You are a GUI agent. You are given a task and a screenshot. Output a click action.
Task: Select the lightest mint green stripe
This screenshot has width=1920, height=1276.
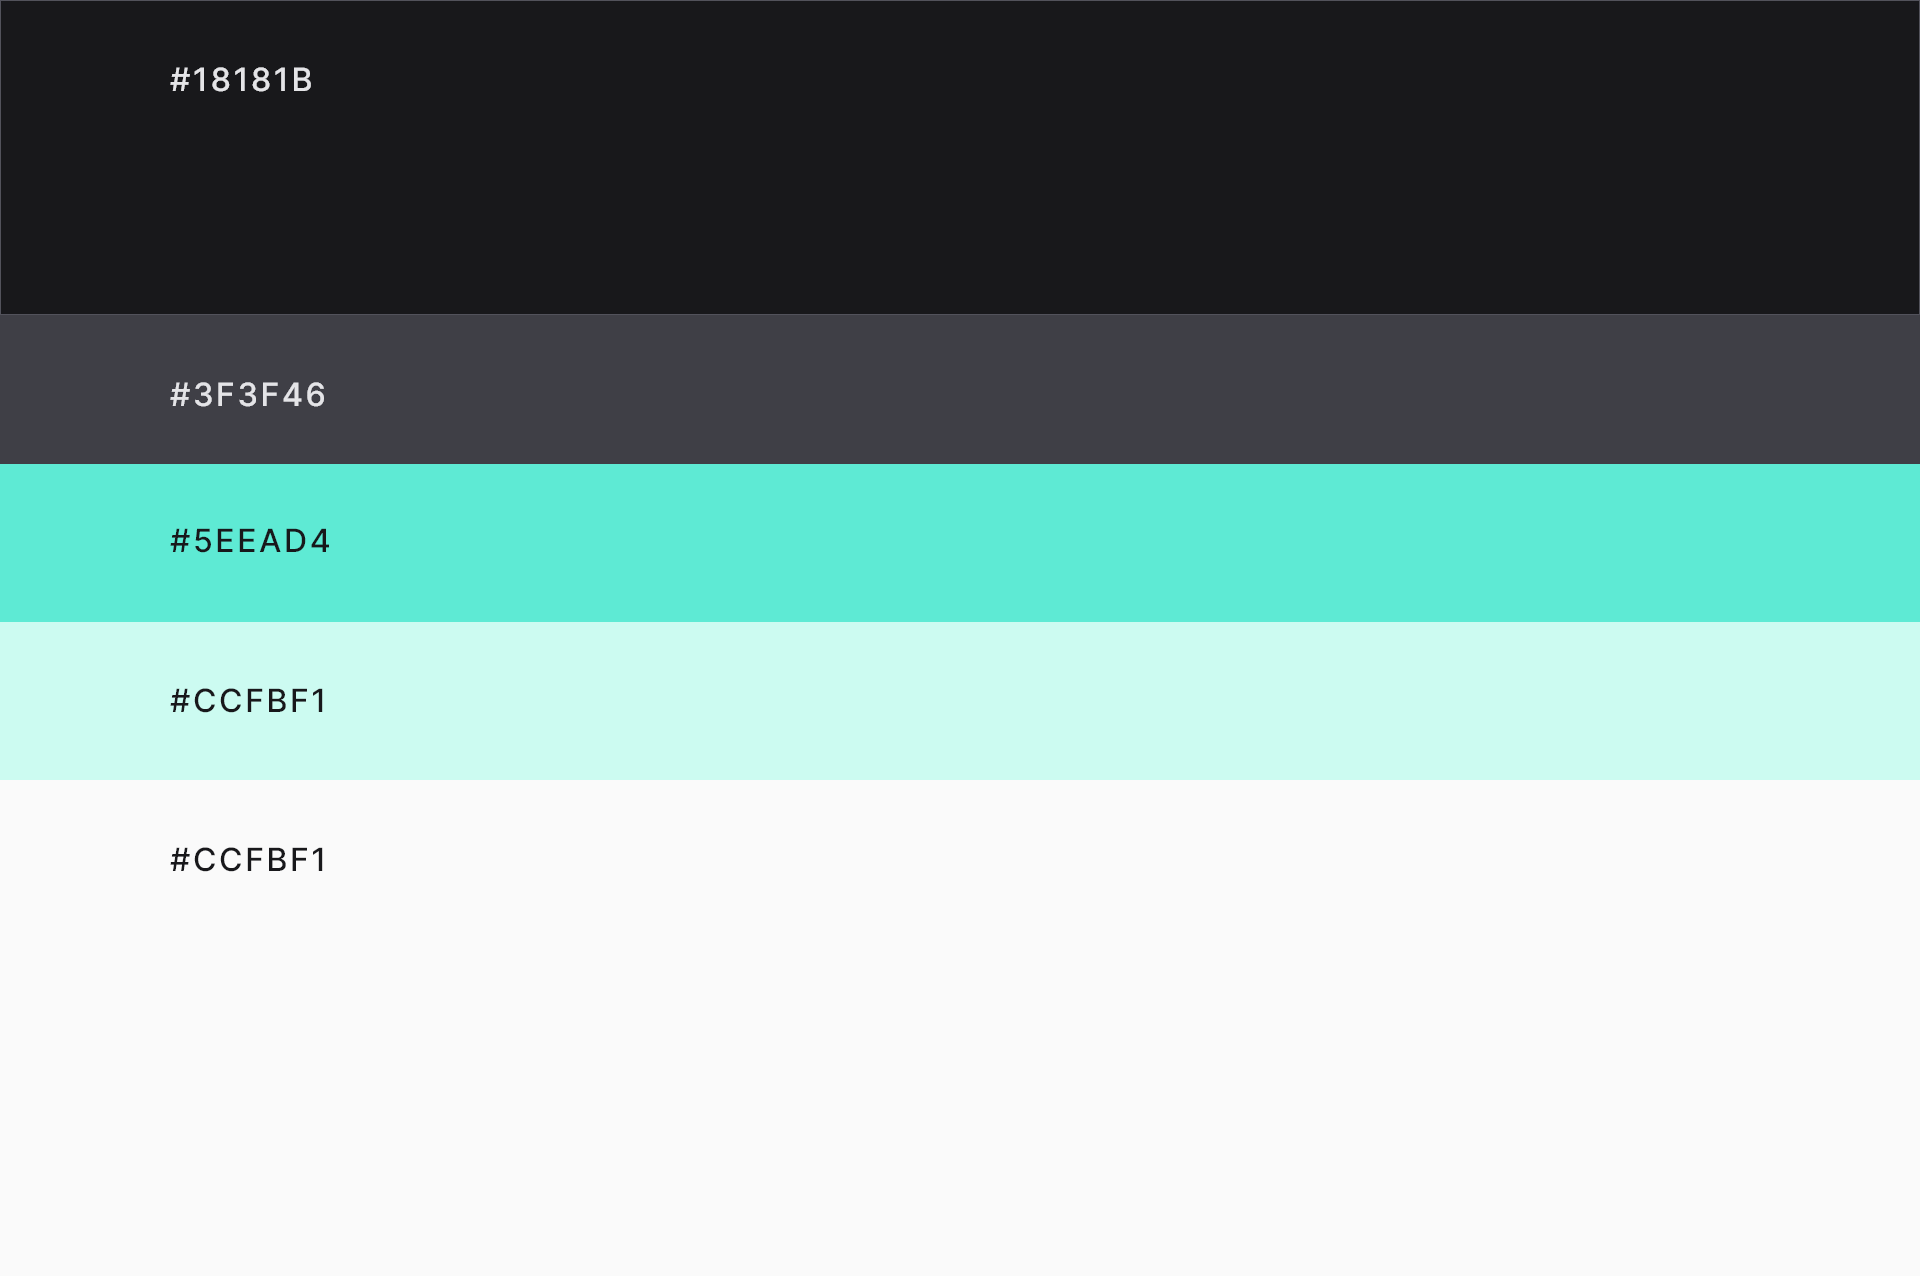pos(960,701)
